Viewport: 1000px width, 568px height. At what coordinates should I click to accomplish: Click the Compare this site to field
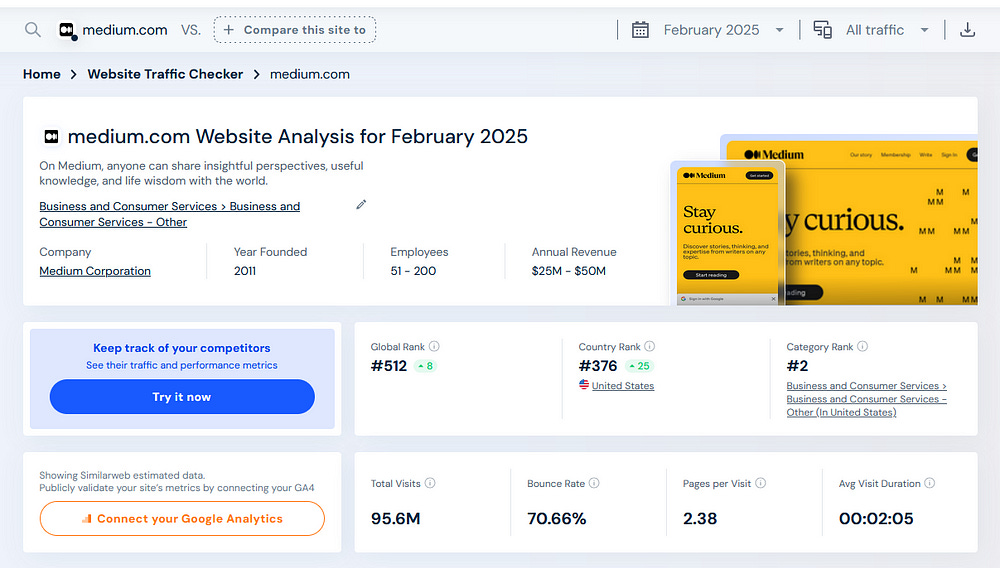pos(295,30)
